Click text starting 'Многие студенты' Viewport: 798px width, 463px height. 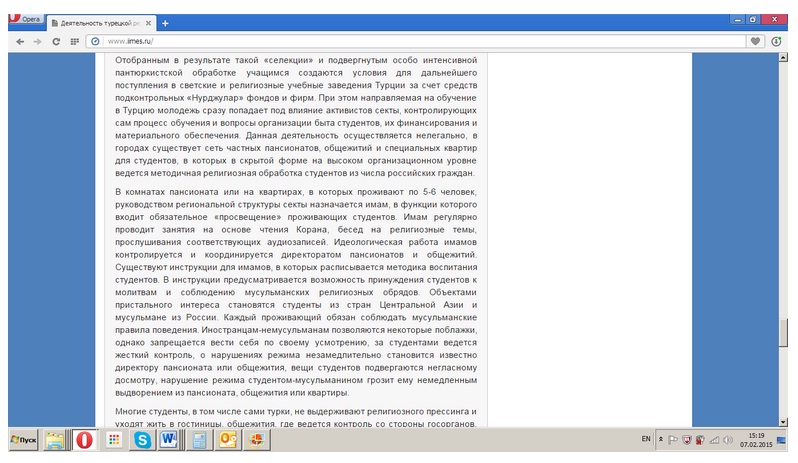tap(296, 417)
